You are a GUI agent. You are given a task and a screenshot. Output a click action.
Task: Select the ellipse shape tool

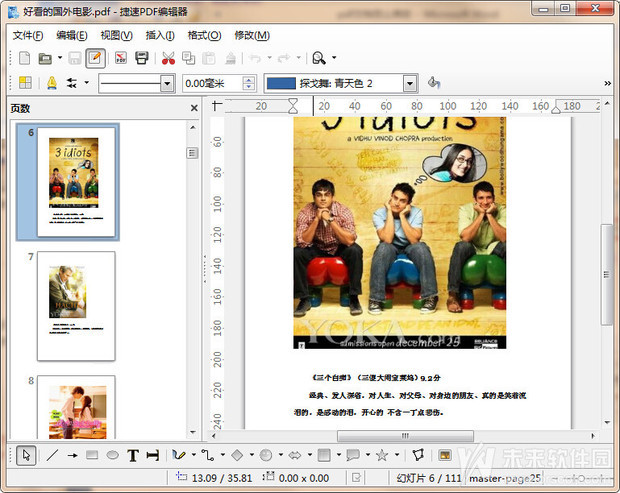(x=113, y=455)
